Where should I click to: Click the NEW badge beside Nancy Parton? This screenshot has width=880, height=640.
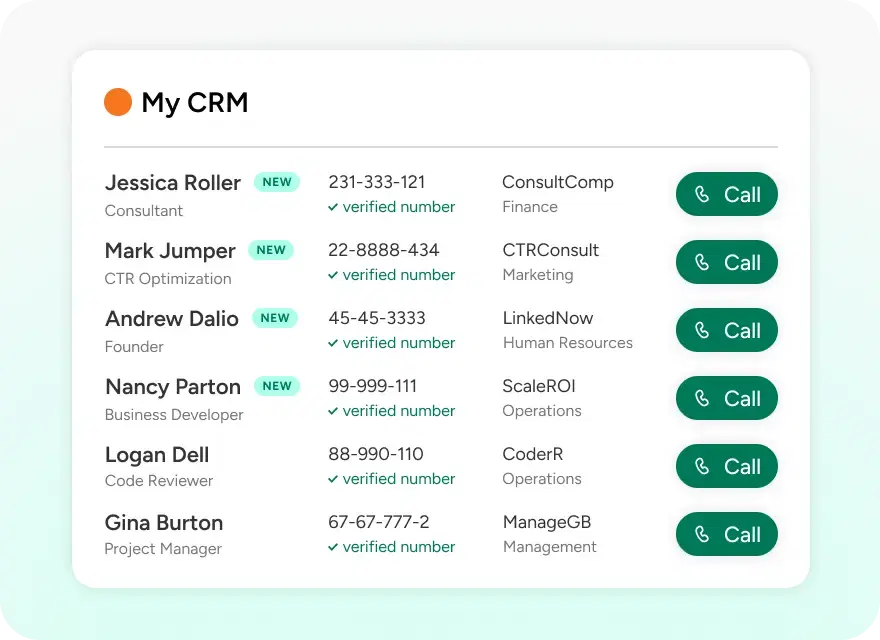[x=277, y=386]
